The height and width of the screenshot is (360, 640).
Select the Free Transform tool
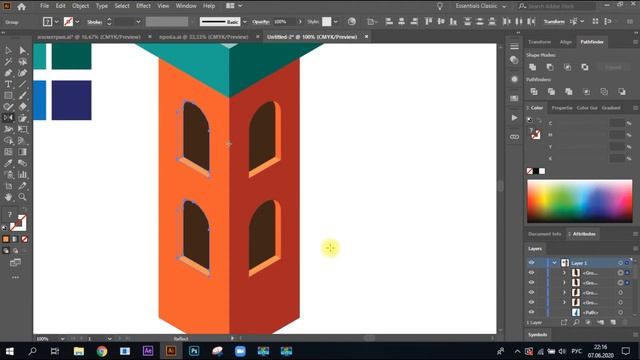(22, 129)
